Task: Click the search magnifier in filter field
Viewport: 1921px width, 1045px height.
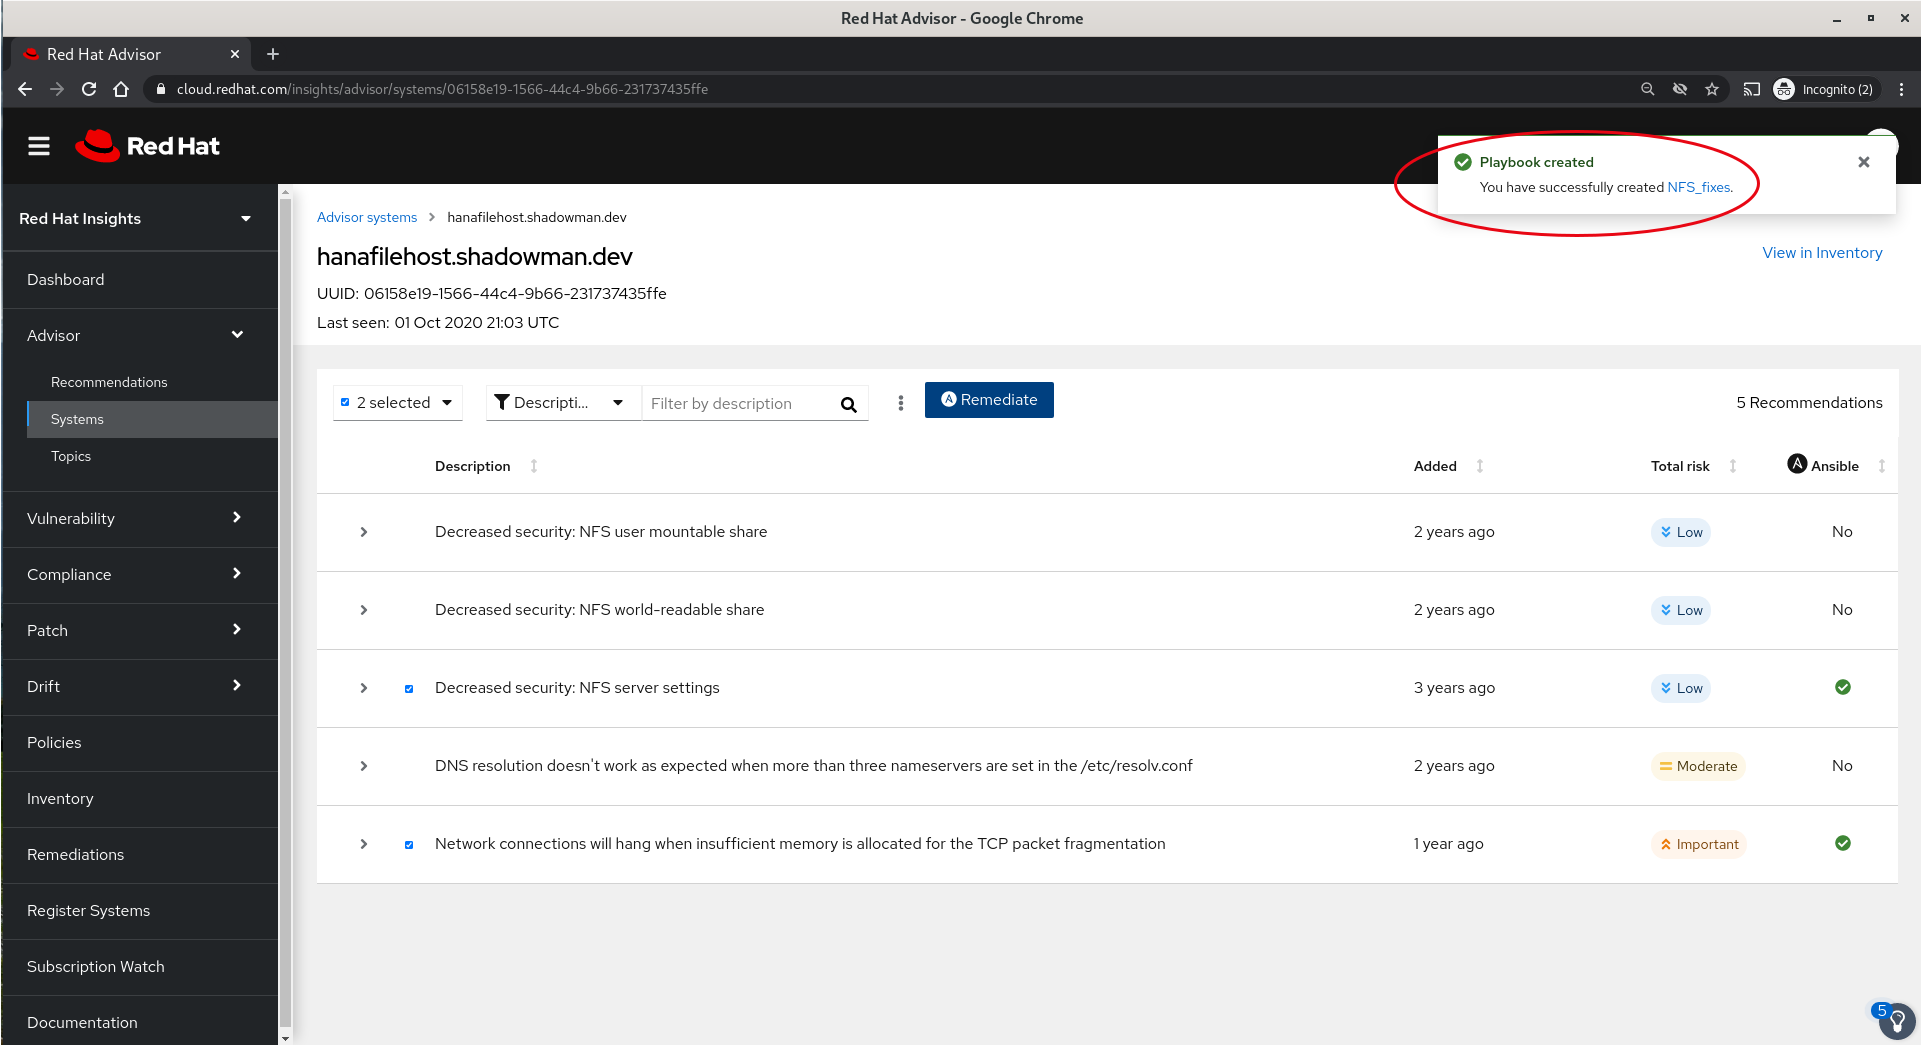Action: 849,404
